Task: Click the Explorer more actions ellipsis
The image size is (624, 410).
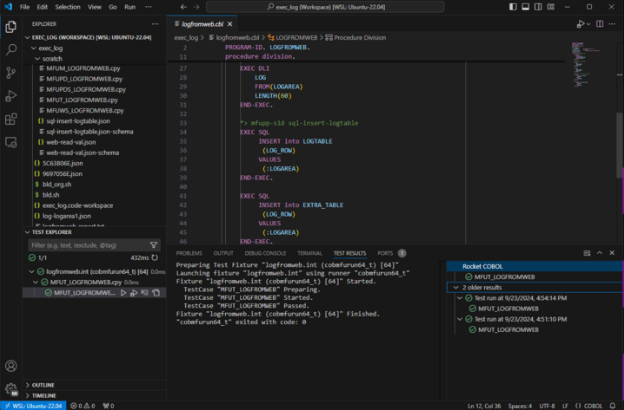Action: 155,24
